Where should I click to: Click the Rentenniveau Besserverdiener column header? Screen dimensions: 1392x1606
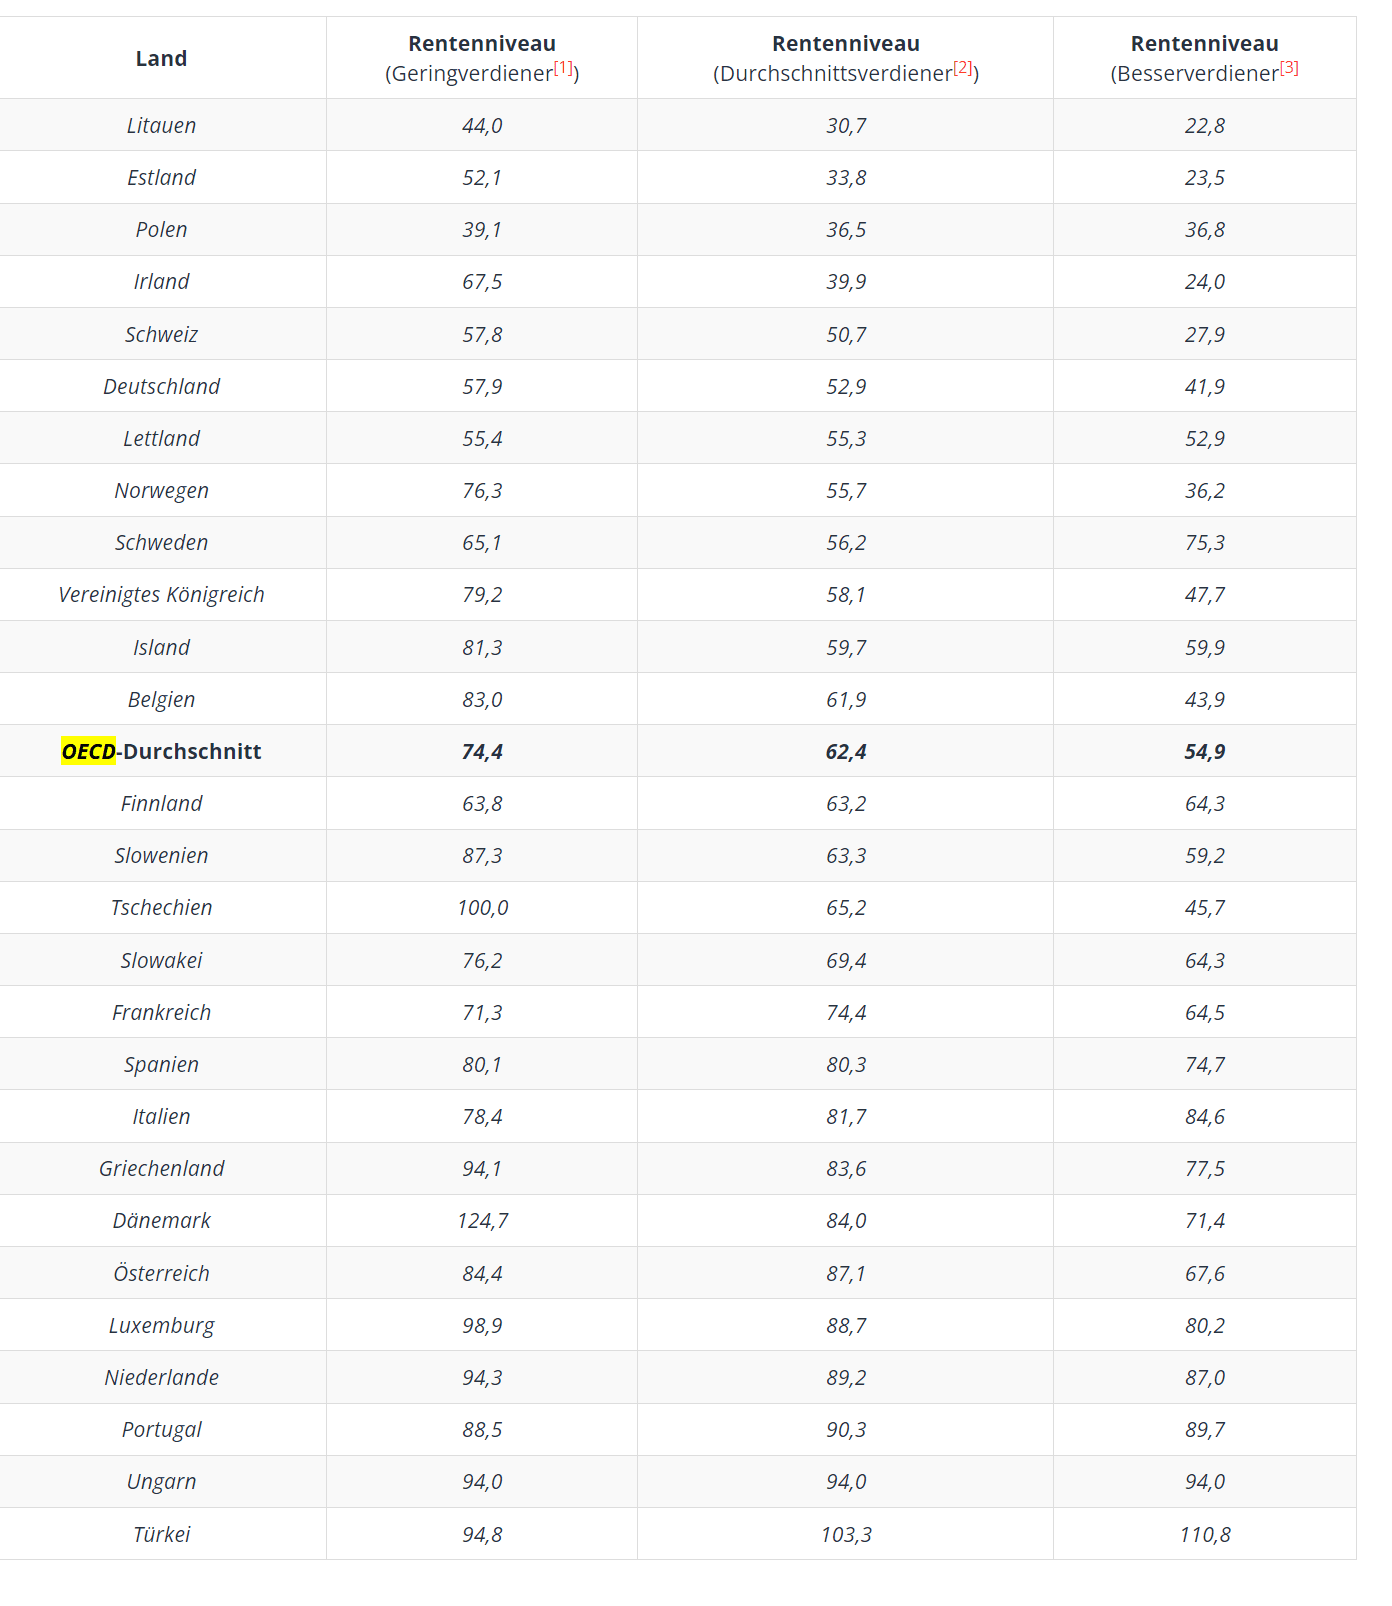click(1205, 58)
